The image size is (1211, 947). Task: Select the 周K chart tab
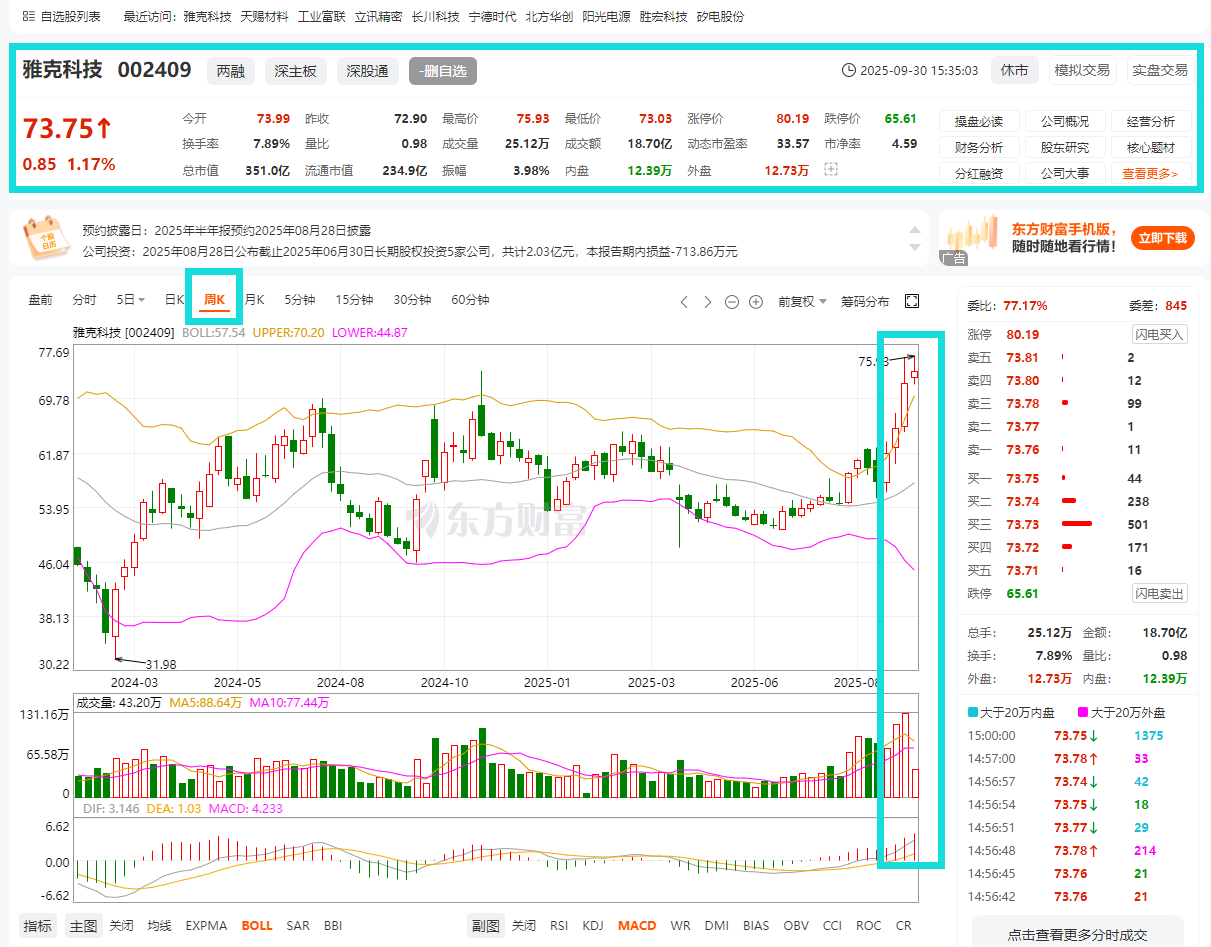click(215, 300)
